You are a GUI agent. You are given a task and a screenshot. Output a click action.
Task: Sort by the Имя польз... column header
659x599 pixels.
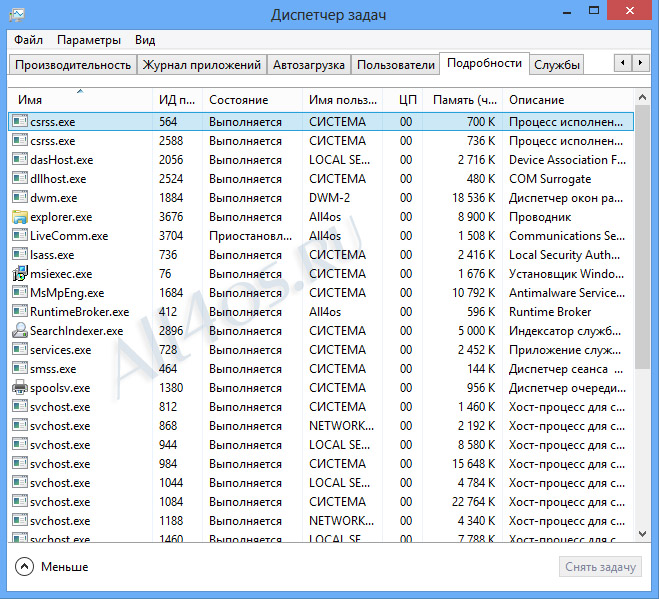tap(342, 100)
